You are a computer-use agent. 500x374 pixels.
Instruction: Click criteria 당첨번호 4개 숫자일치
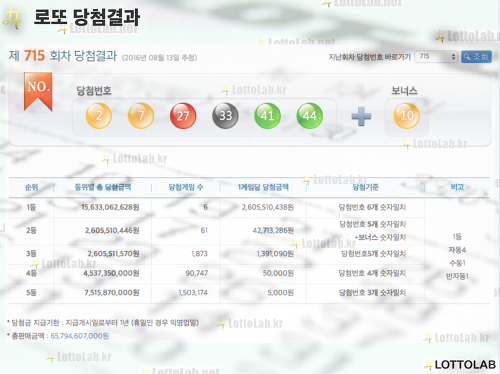pyautogui.click(x=372, y=273)
